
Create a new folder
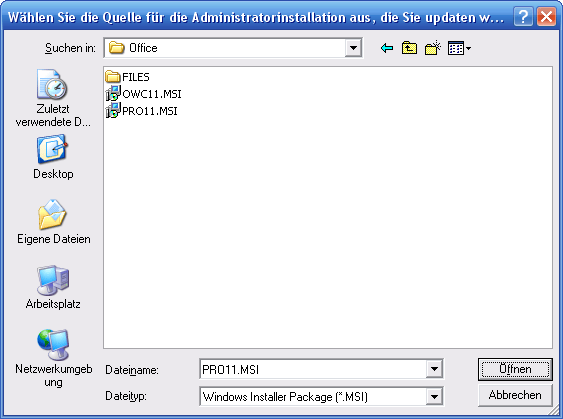[x=432, y=48]
